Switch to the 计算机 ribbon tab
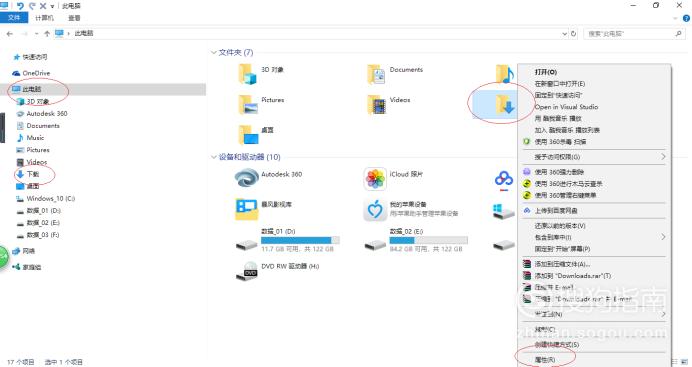Image resolution: width=692 pixels, height=367 pixels. pos(44,18)
